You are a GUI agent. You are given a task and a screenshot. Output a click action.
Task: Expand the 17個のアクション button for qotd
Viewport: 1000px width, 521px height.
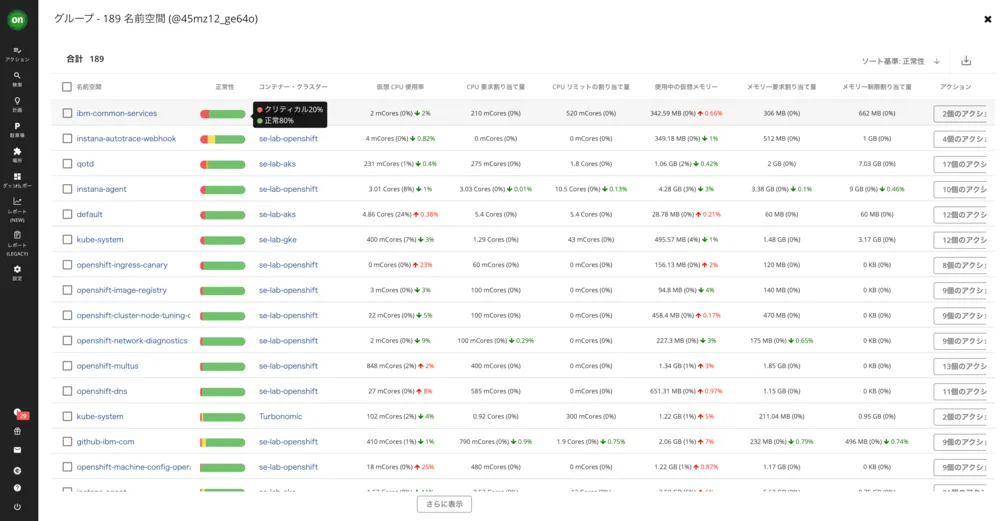click(x=961, y=164)
